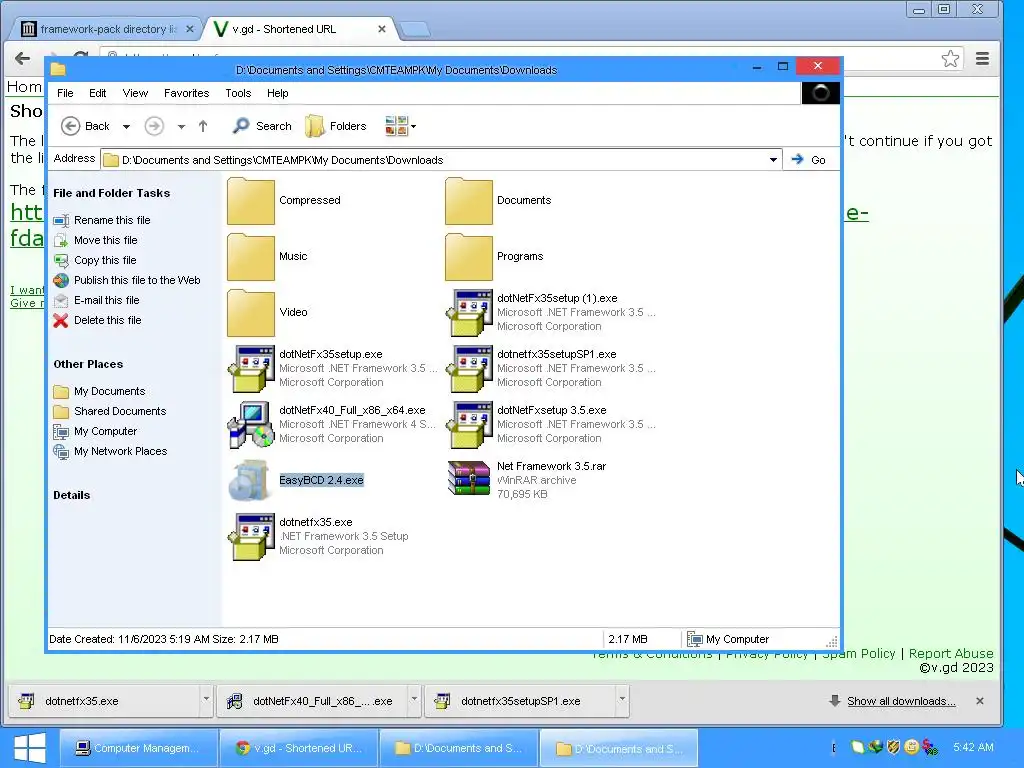Open the Music folder
Viewport: 1024px width, 768px height.
(251, 257)
